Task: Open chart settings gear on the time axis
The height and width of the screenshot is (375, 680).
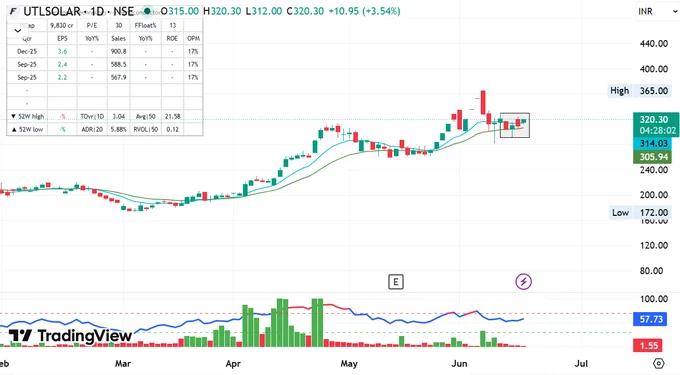Action: [658, 363]
